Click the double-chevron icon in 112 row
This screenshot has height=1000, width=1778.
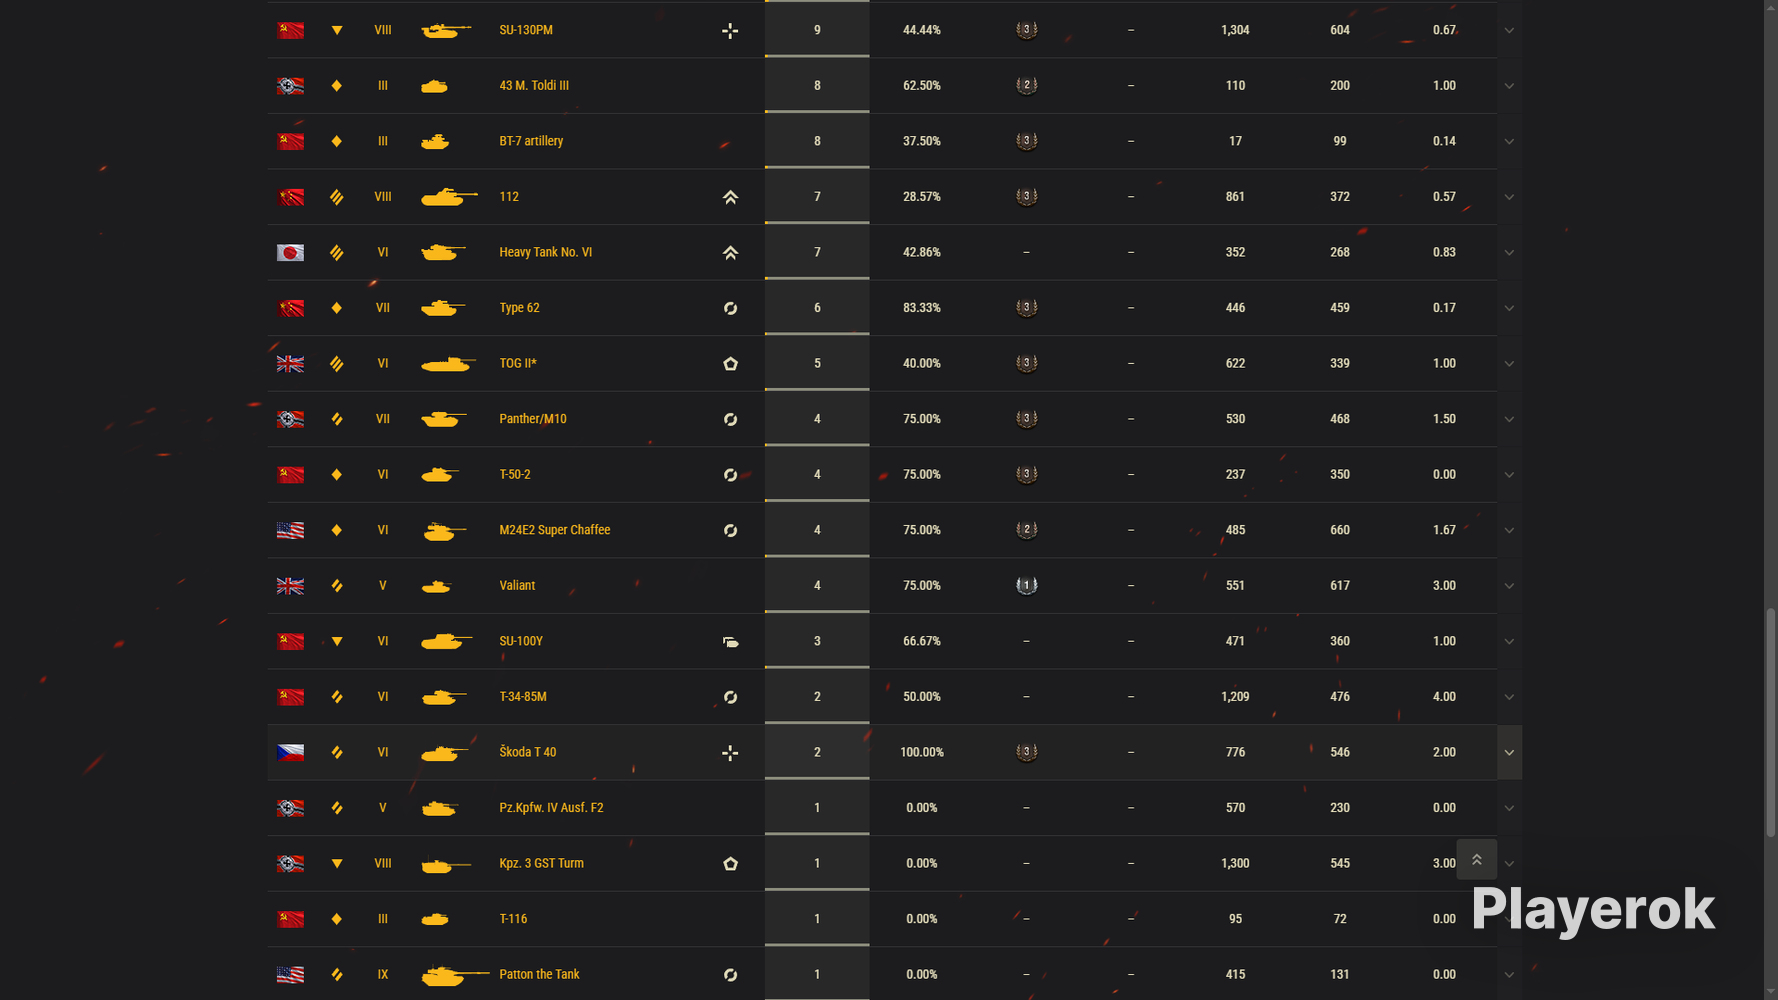pyautogui.click(x=730, y=197)
